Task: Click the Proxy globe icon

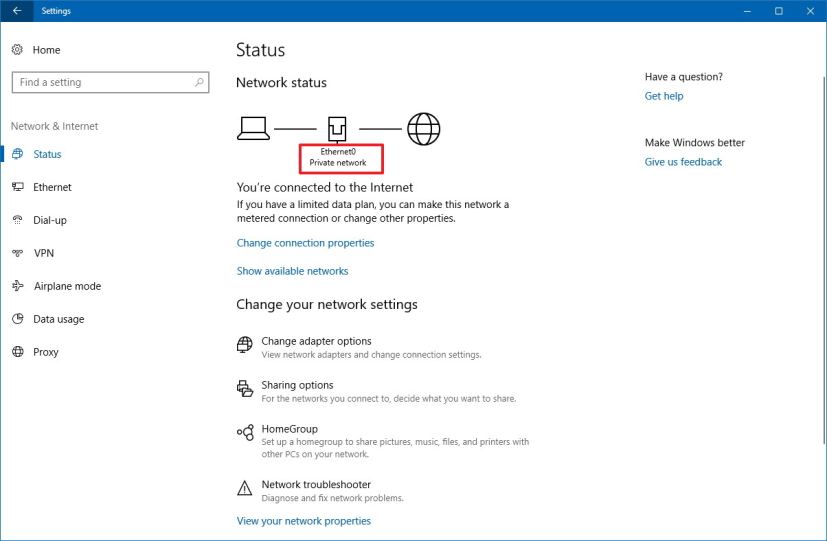Action: click(17, 352)
